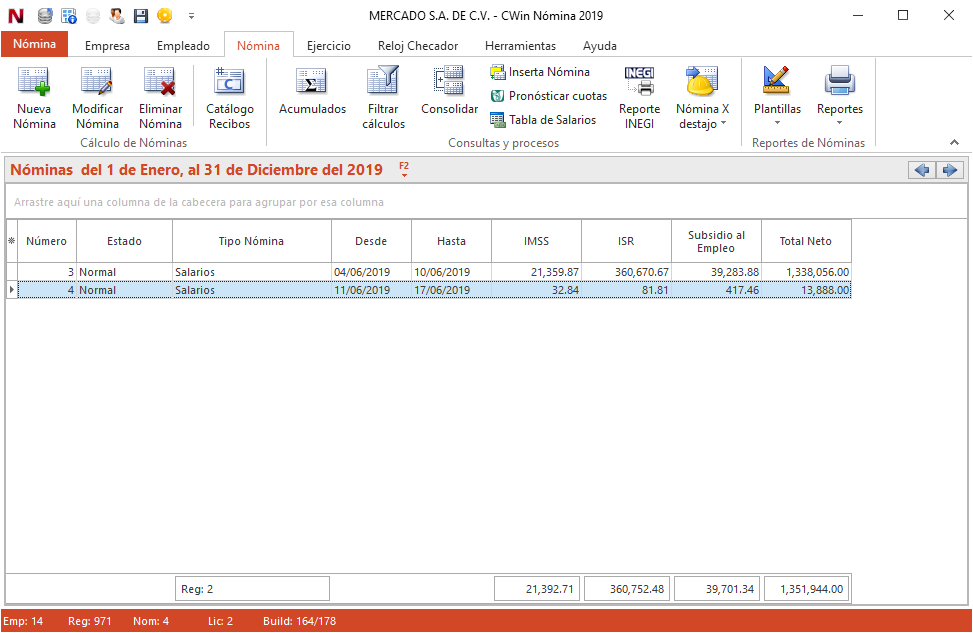Open Reporte INEGI
Screen dimensions: 973x633
click(x=639, y=82)
